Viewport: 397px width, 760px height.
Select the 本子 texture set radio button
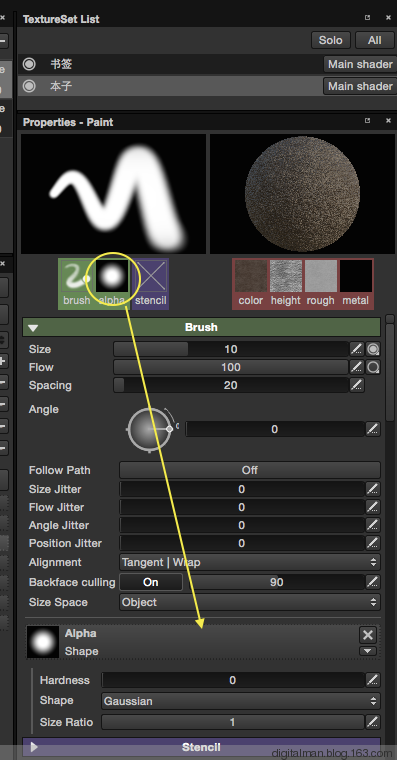click(29, 86)
